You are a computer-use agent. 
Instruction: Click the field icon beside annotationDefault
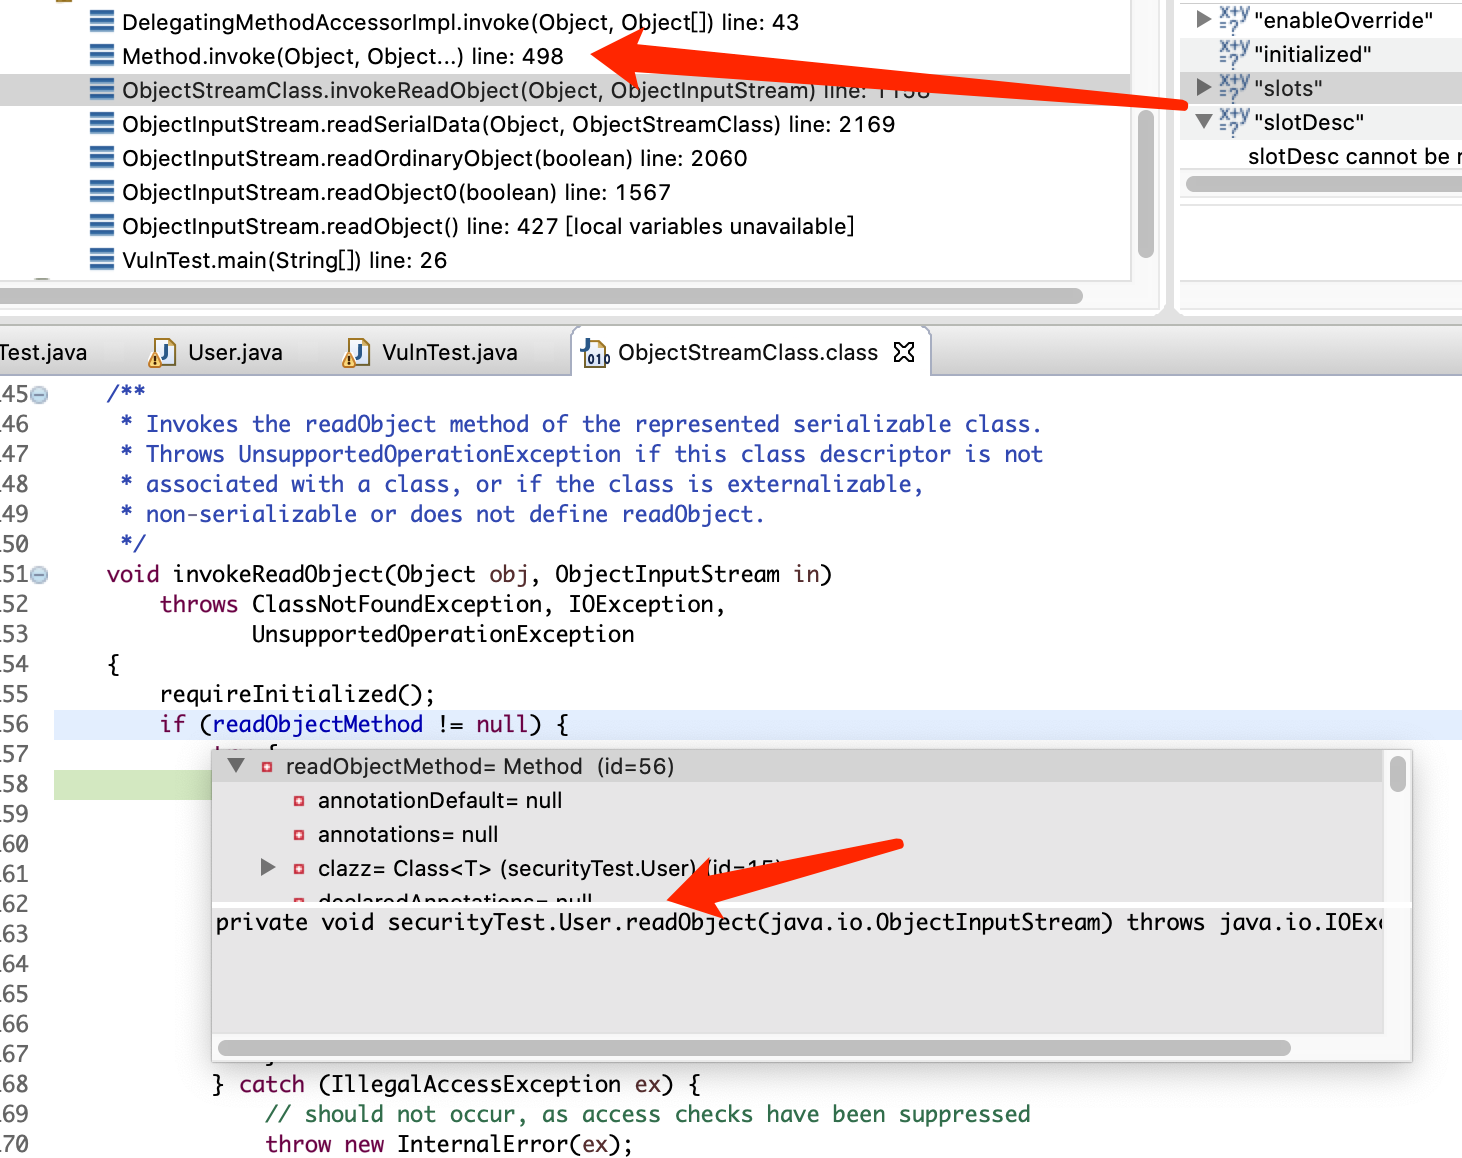point(299,801)
